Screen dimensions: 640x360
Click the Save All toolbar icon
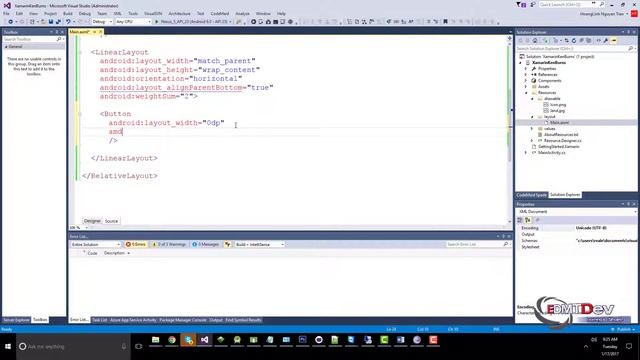[58, 22]
